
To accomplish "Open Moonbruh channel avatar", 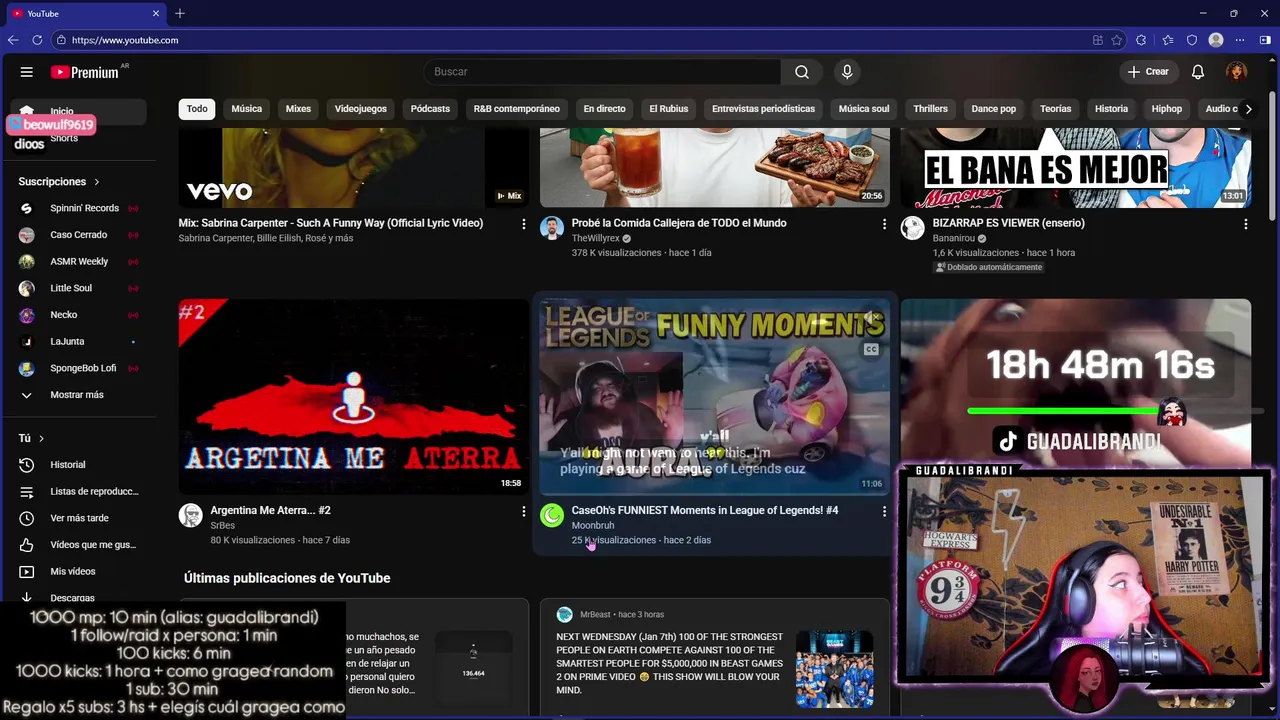I will tap(552, 515).
